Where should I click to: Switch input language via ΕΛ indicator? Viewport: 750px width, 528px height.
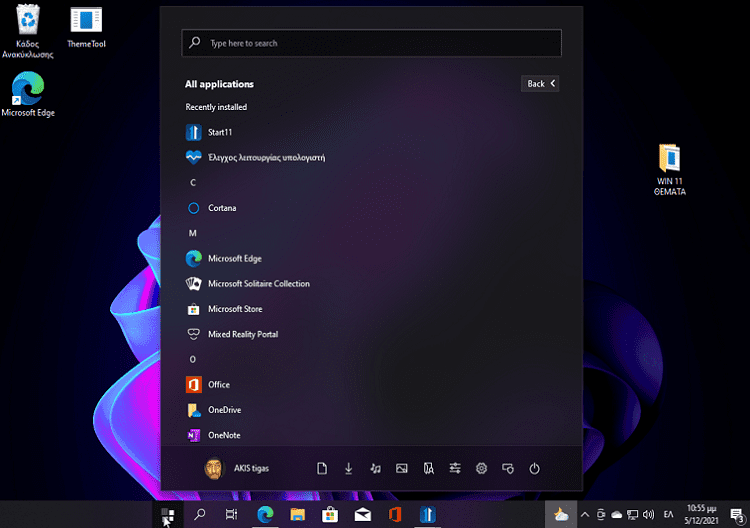tap(669, 515)
